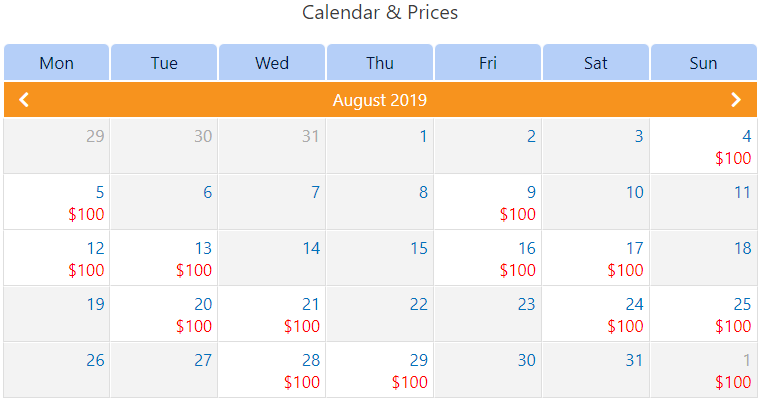The width and height of the screenshot is (762, 404).
Task: Click August 22 date cell
Action: (380, 314)
